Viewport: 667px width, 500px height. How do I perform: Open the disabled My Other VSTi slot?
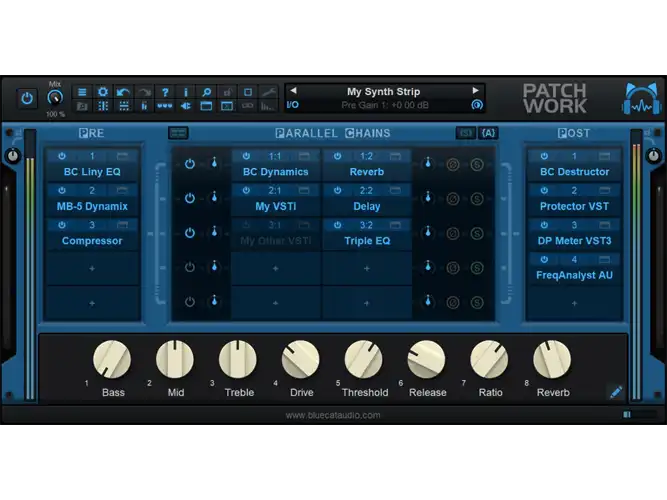click(x=276, y=241)
